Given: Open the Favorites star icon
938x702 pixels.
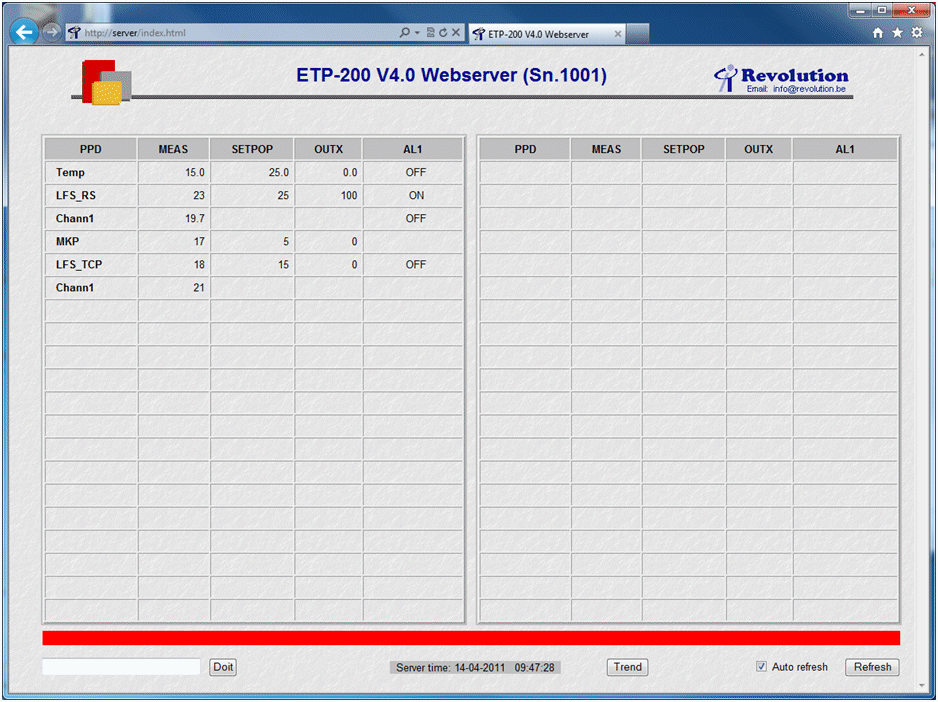Looking at the screenshot, I should (897, 33).
